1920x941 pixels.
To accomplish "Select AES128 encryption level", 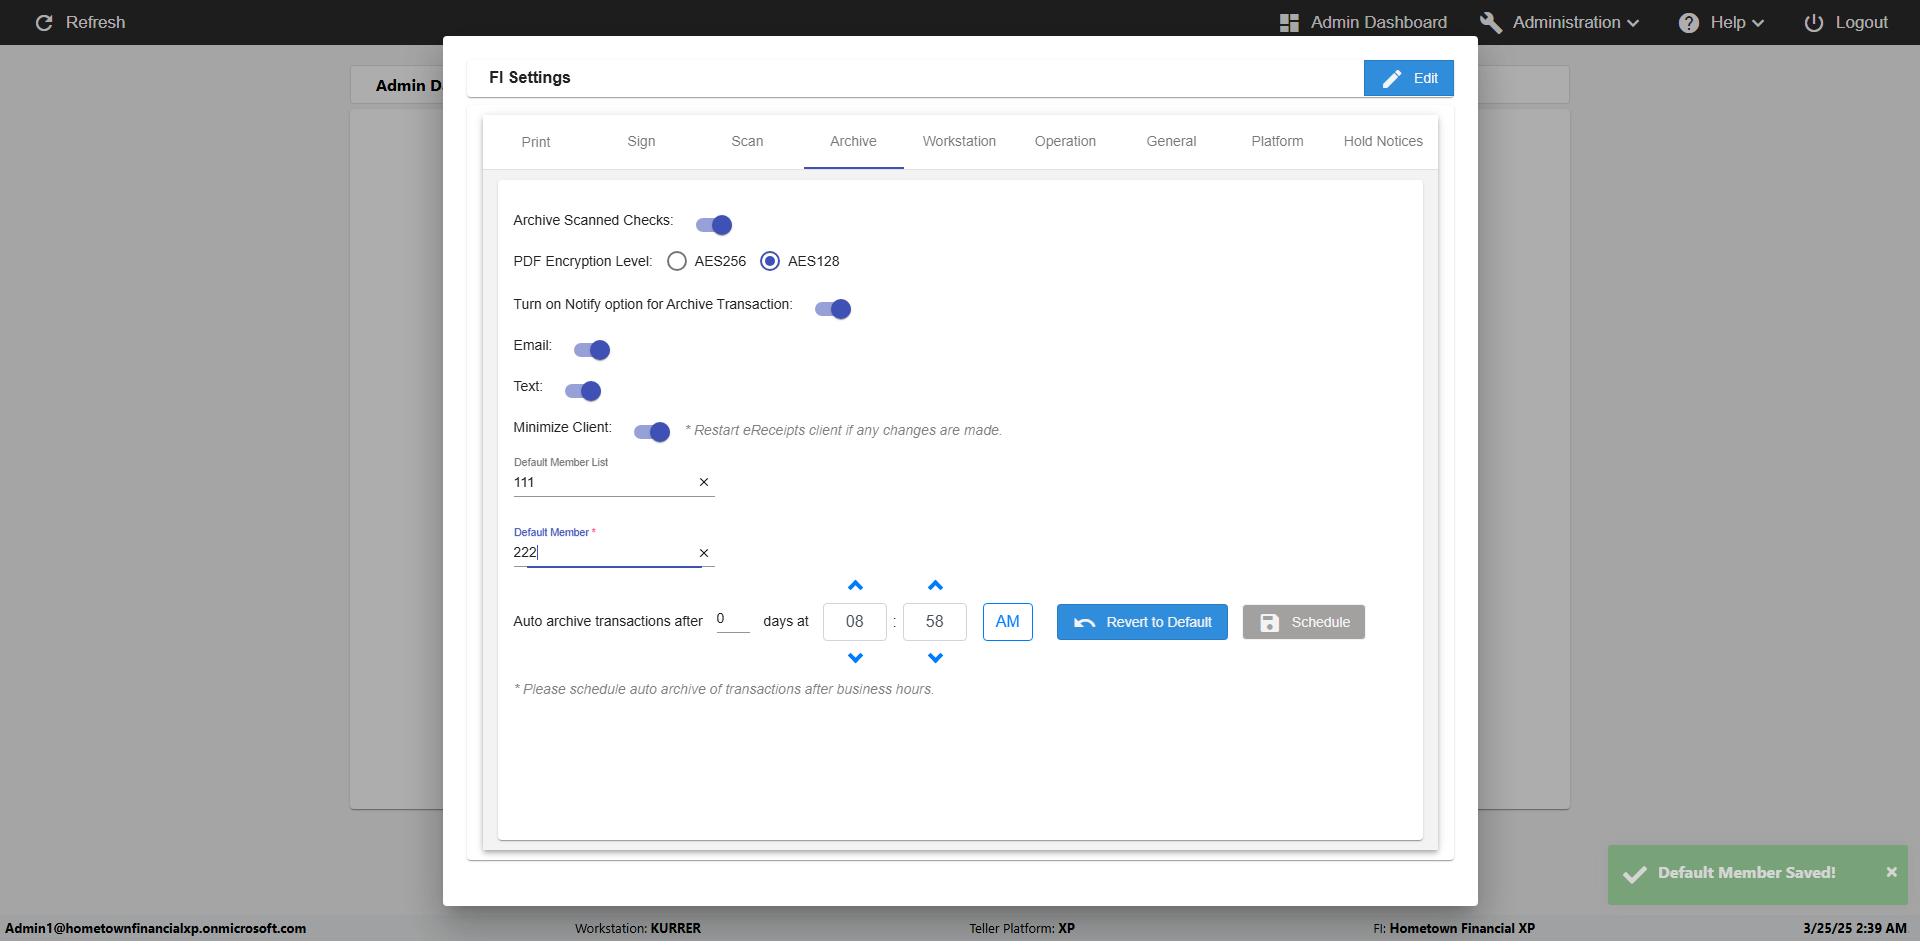I will point(770,261).
